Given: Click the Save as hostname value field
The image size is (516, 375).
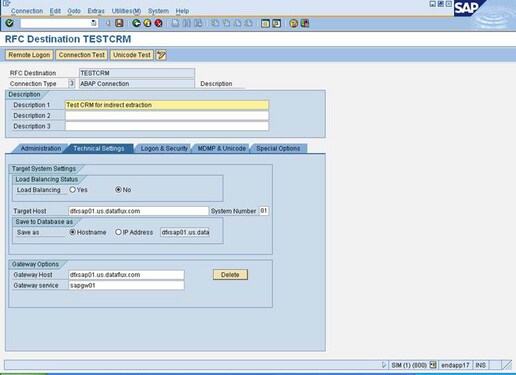Looking at the screenshot, I should click(185, 232).
